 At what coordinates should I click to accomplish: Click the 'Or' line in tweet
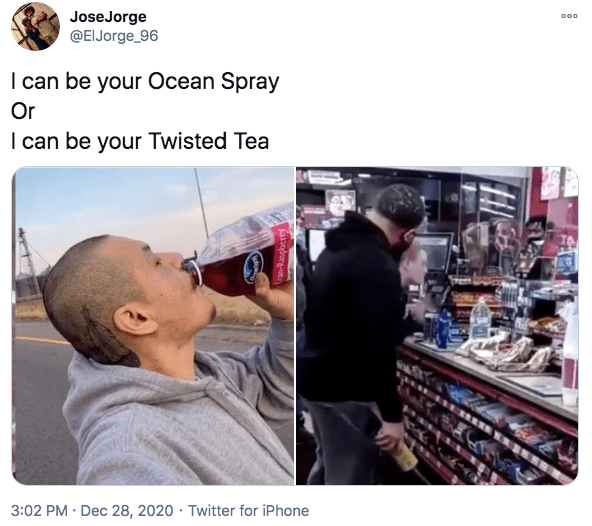click(x=23, y=111)
